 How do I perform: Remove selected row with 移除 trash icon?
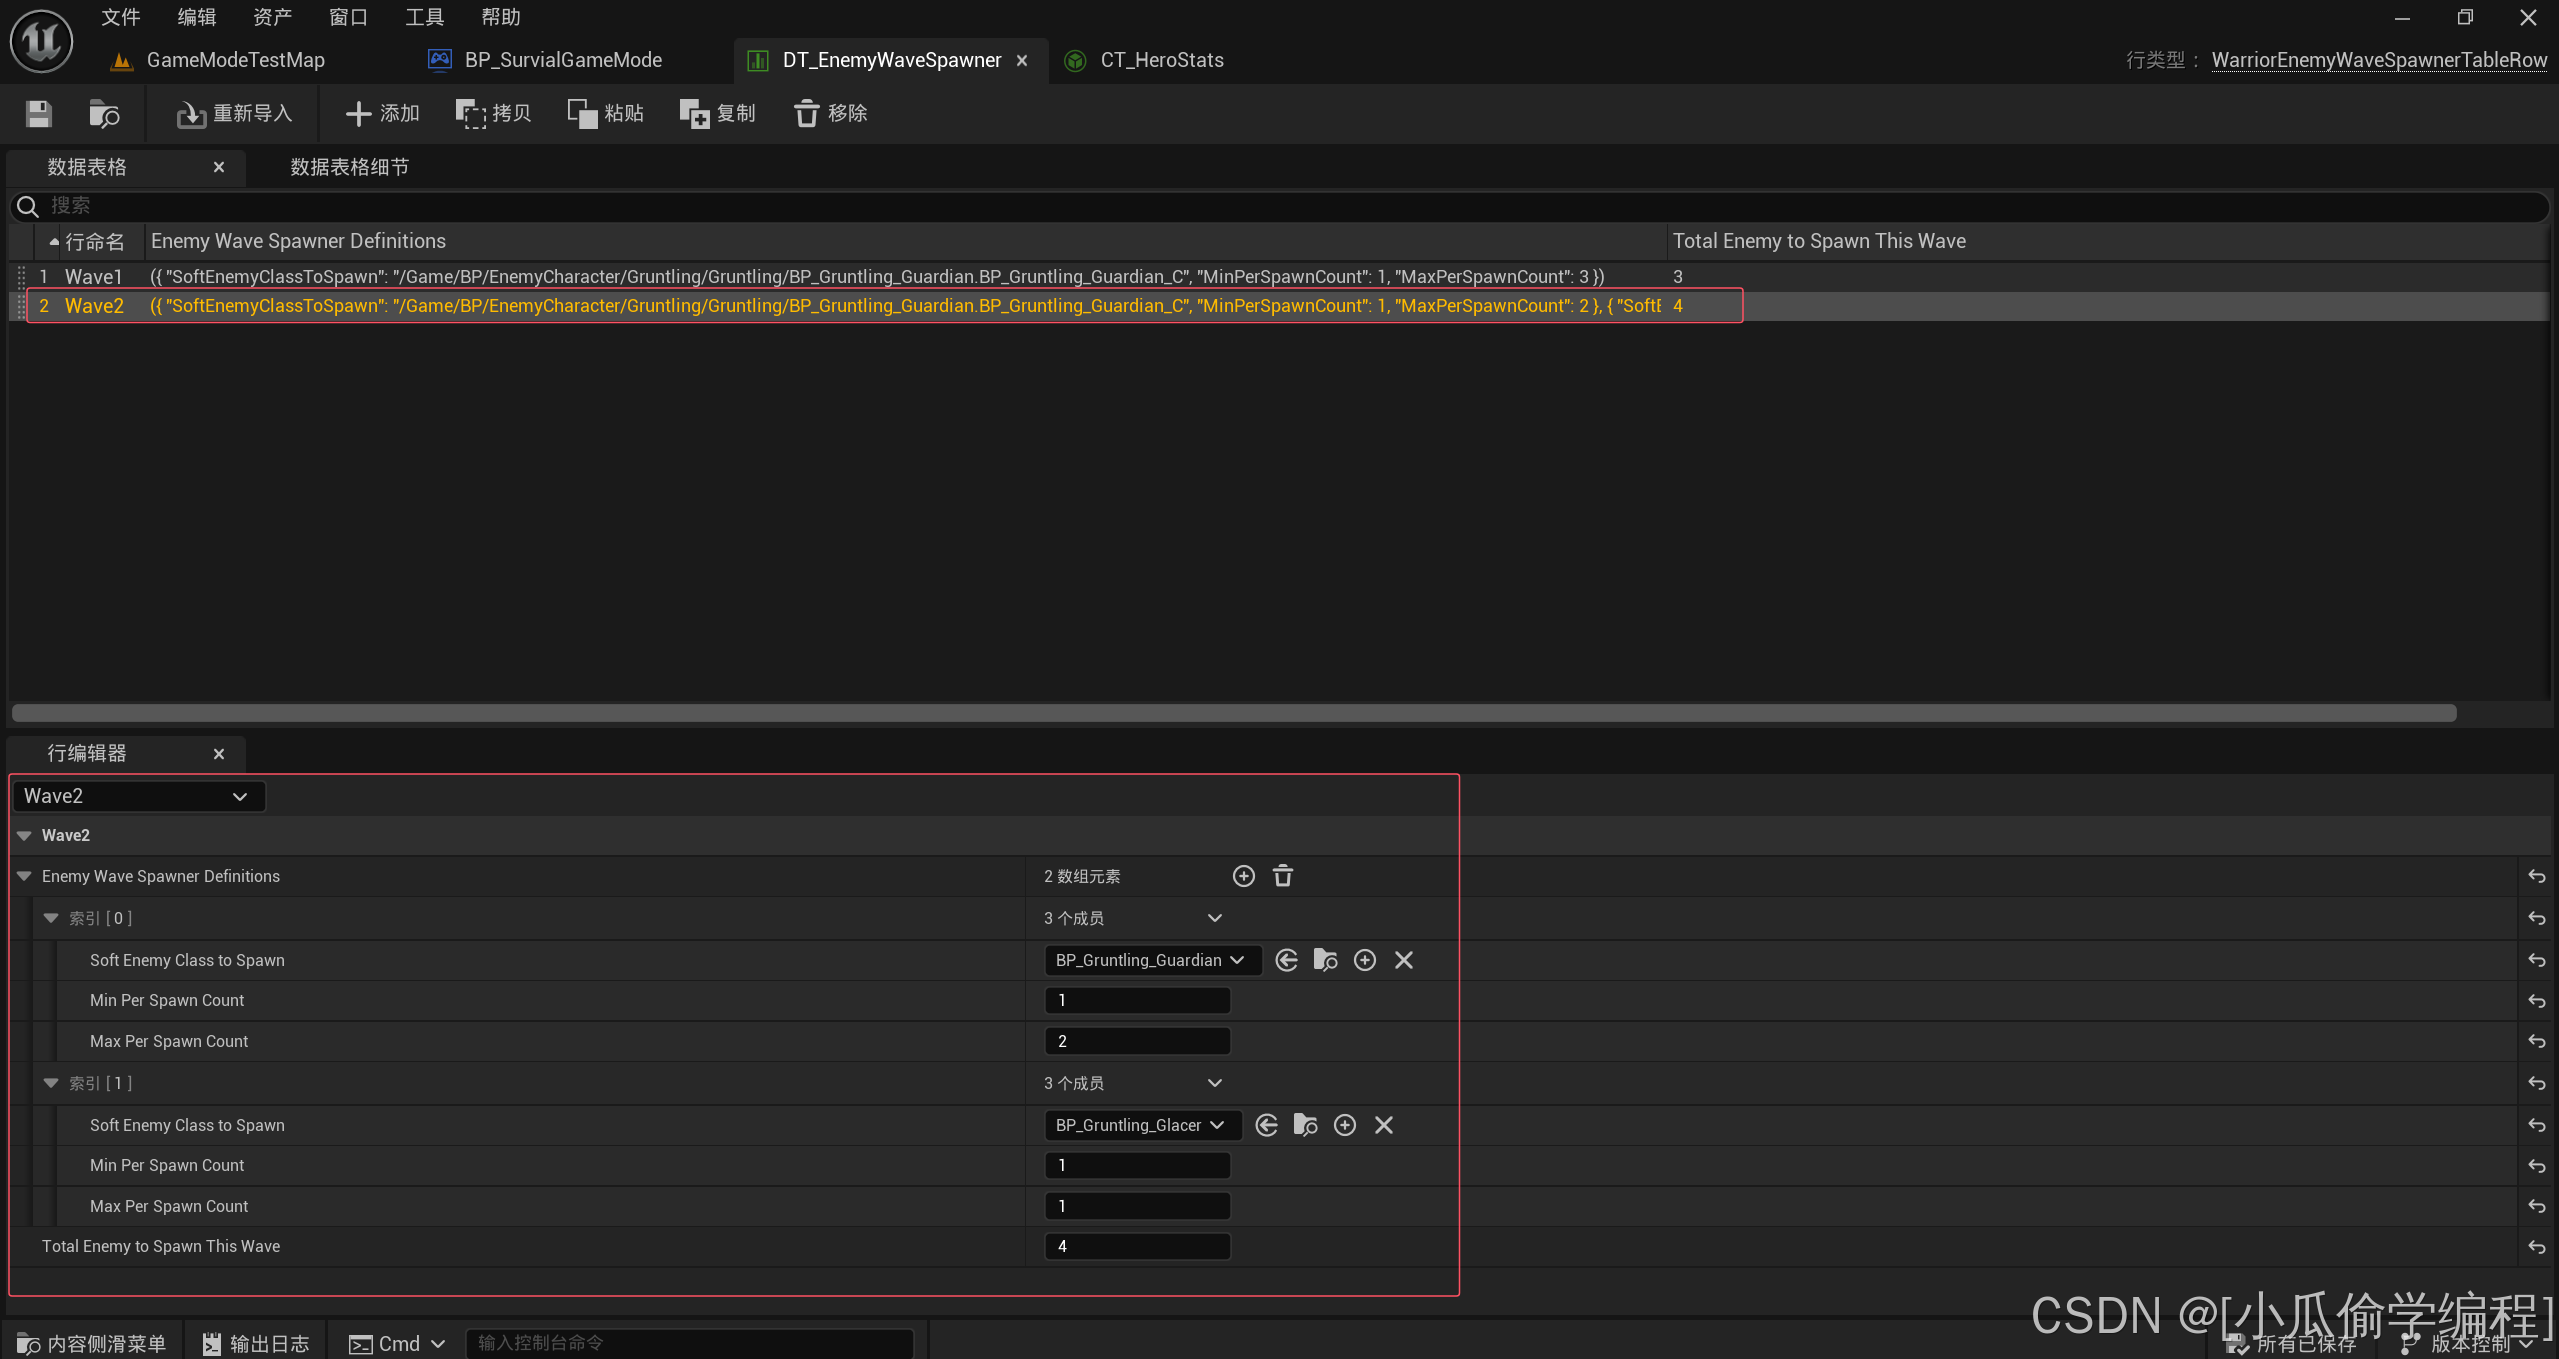830,113
